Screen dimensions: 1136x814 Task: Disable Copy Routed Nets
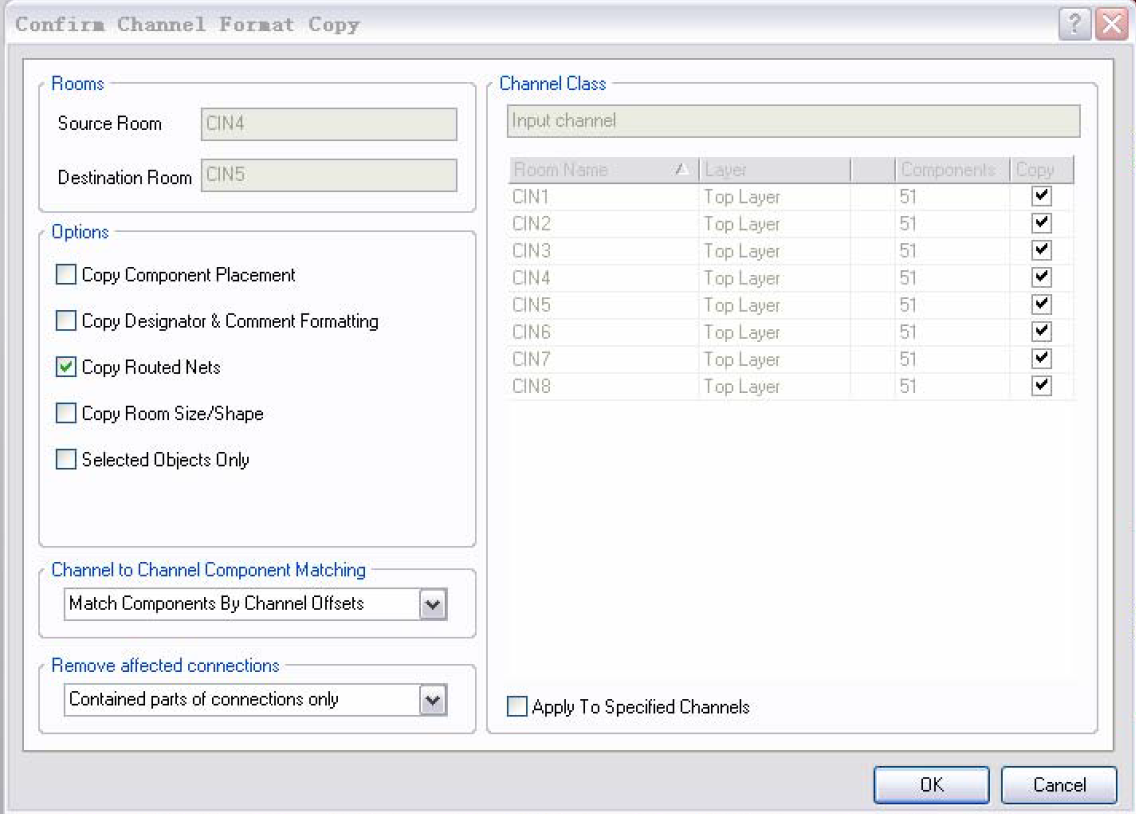pyautogui.click(x=65, y=366)
